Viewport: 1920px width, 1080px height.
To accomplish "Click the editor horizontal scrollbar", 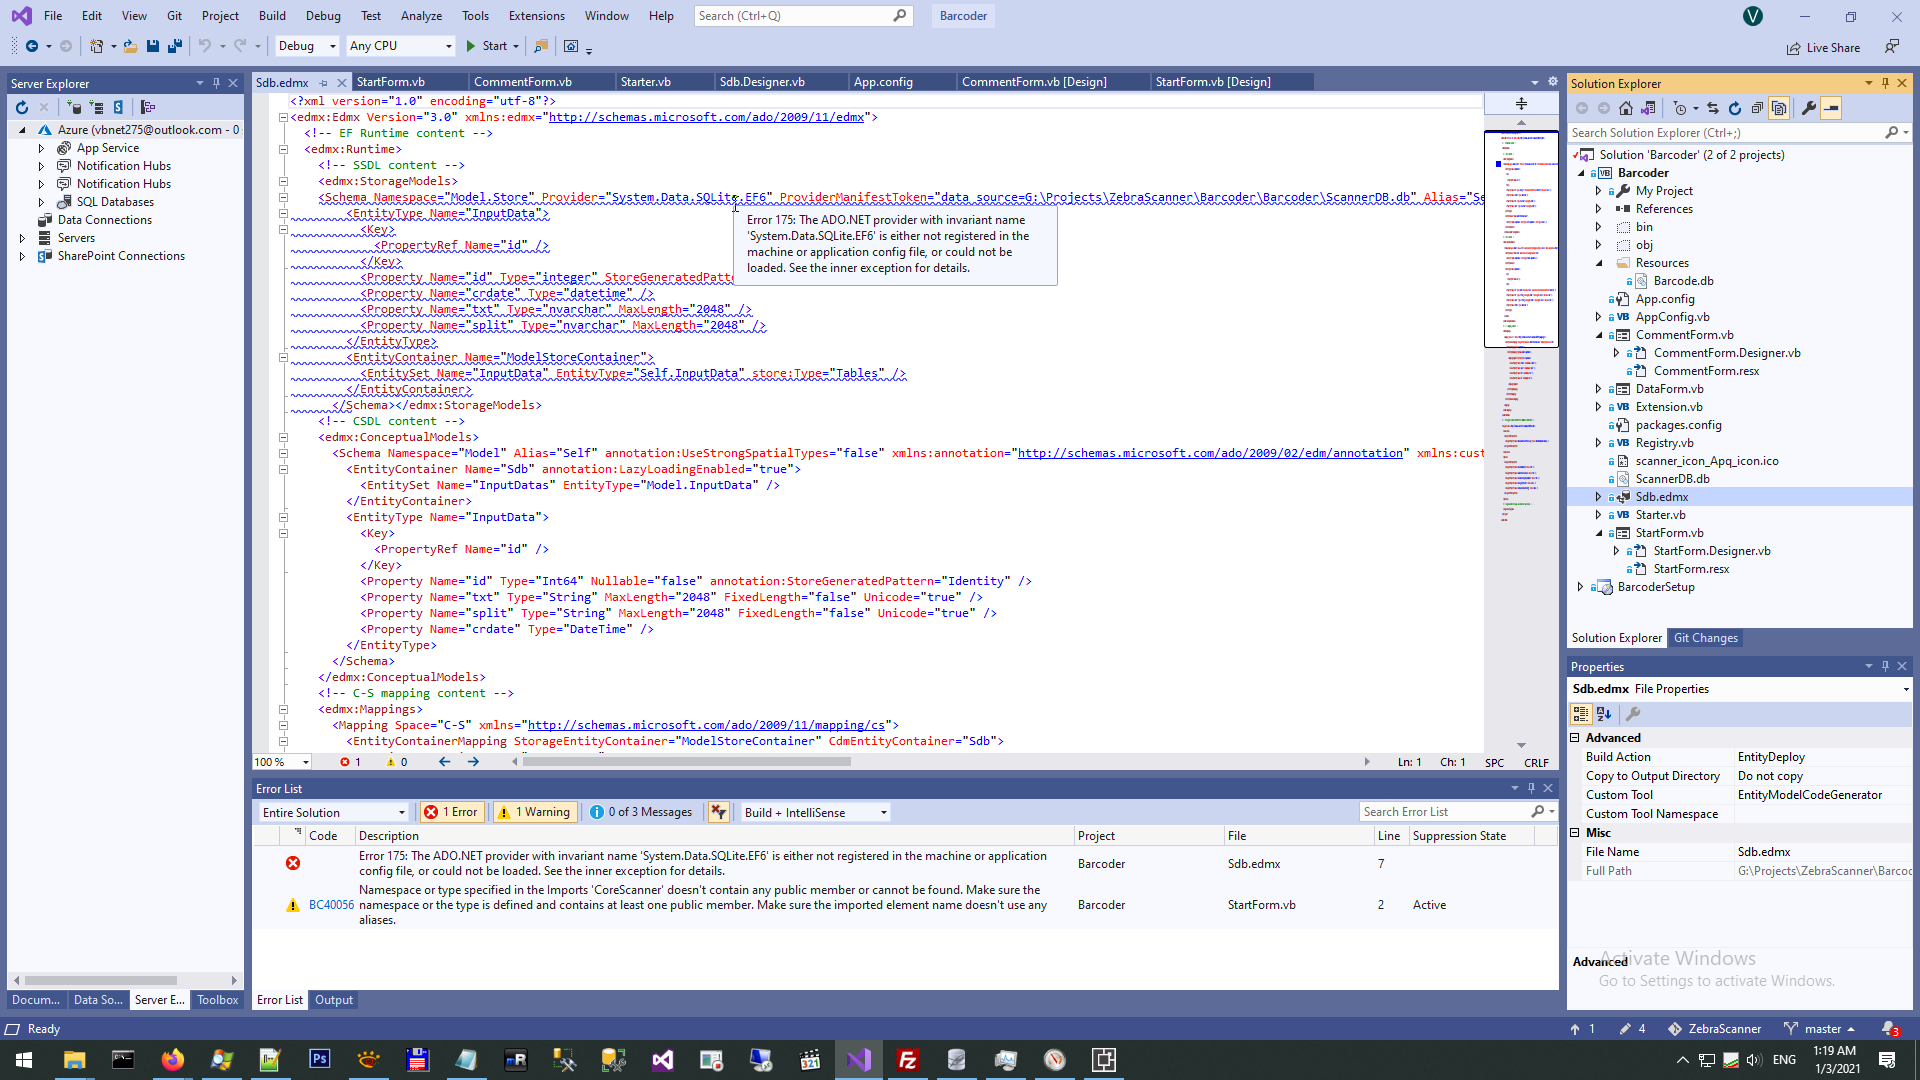I will tap(686, 762).
